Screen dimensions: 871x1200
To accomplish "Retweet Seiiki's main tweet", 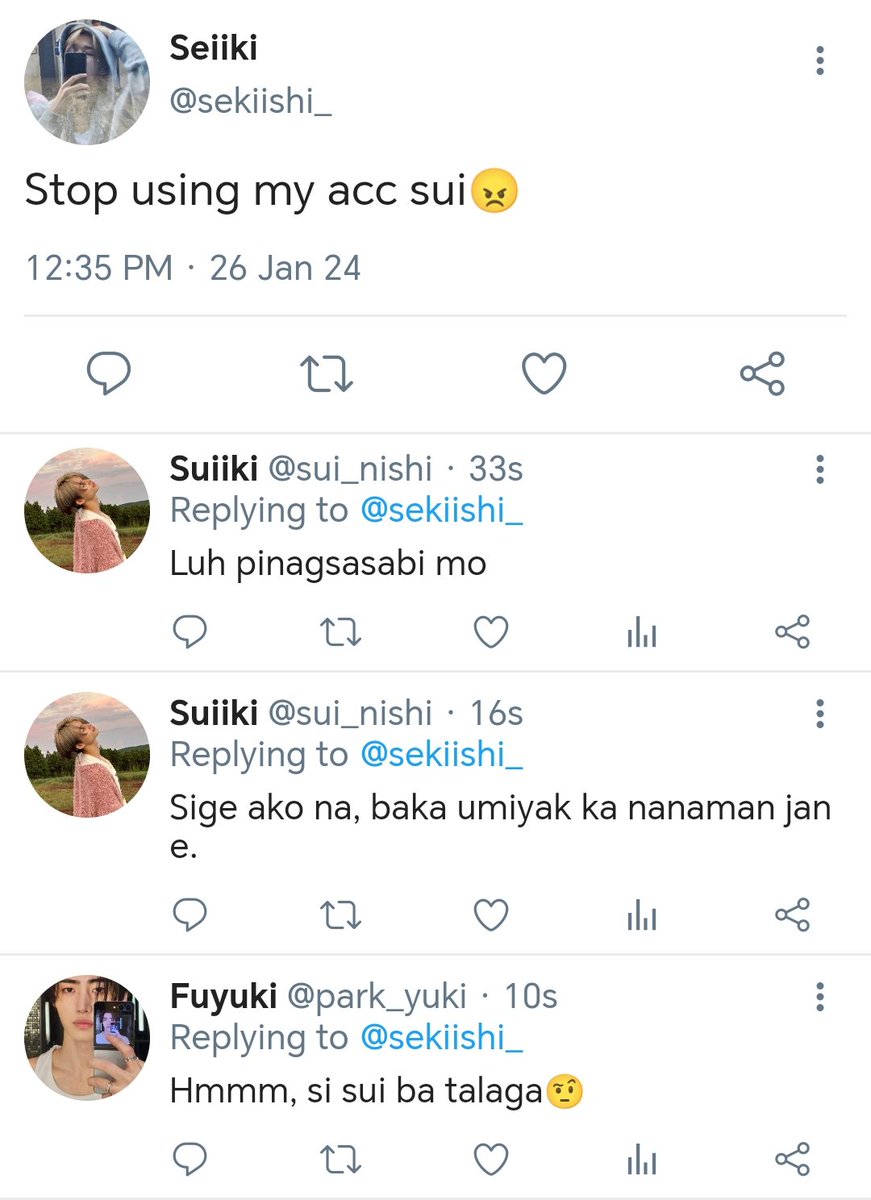I will (327, 374).
